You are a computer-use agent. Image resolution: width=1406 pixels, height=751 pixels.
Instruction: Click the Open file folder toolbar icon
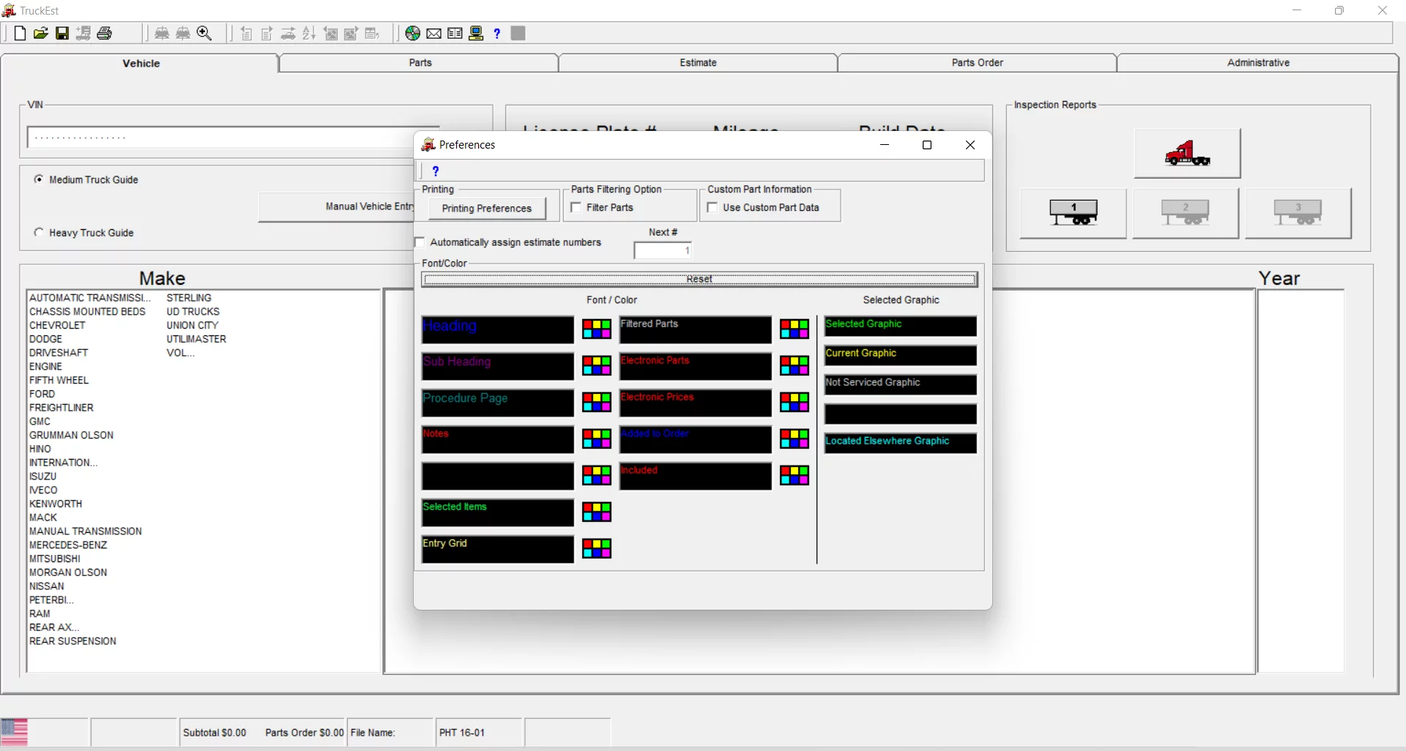click(x=40, y=33)
